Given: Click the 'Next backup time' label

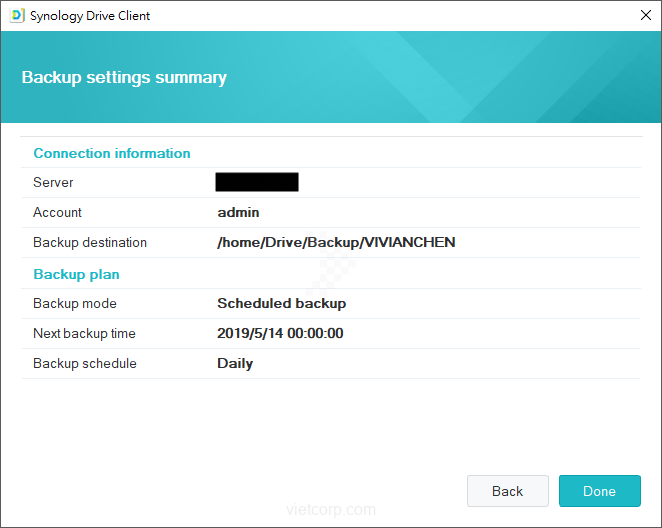Looking at the screenshot, I should pos(84,334).
